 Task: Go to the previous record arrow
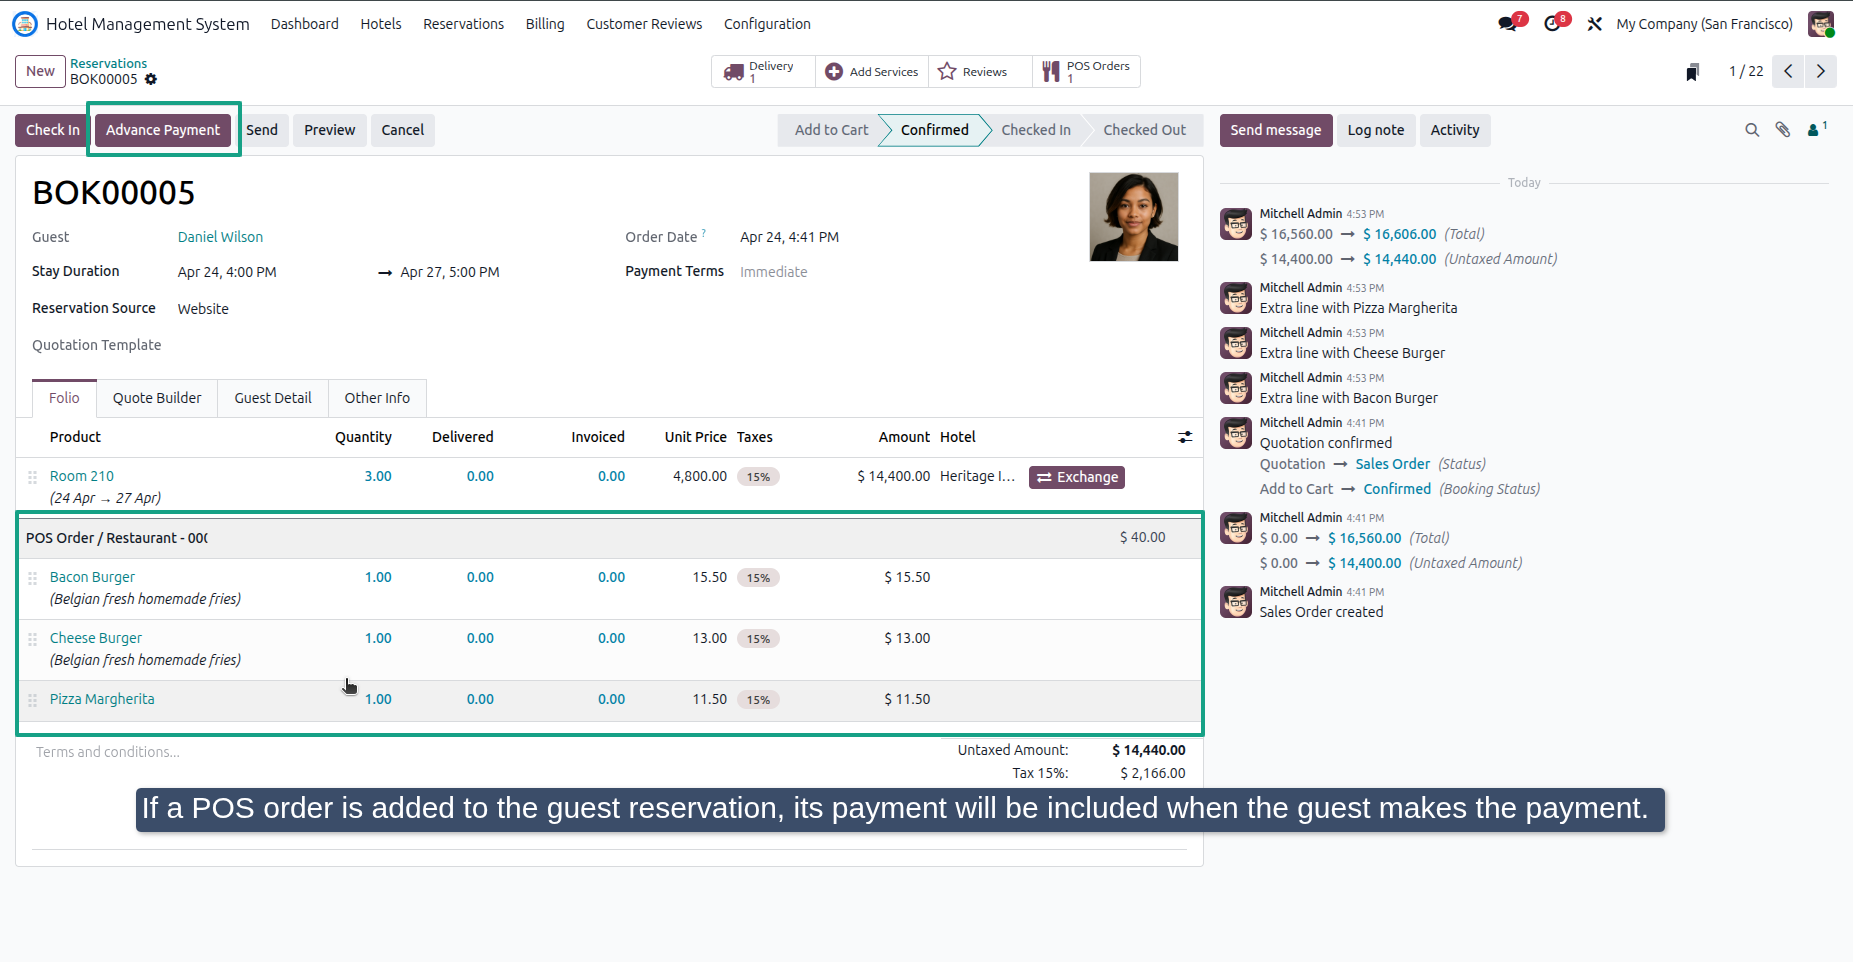pyautogui.click(x=1788, y=71)
